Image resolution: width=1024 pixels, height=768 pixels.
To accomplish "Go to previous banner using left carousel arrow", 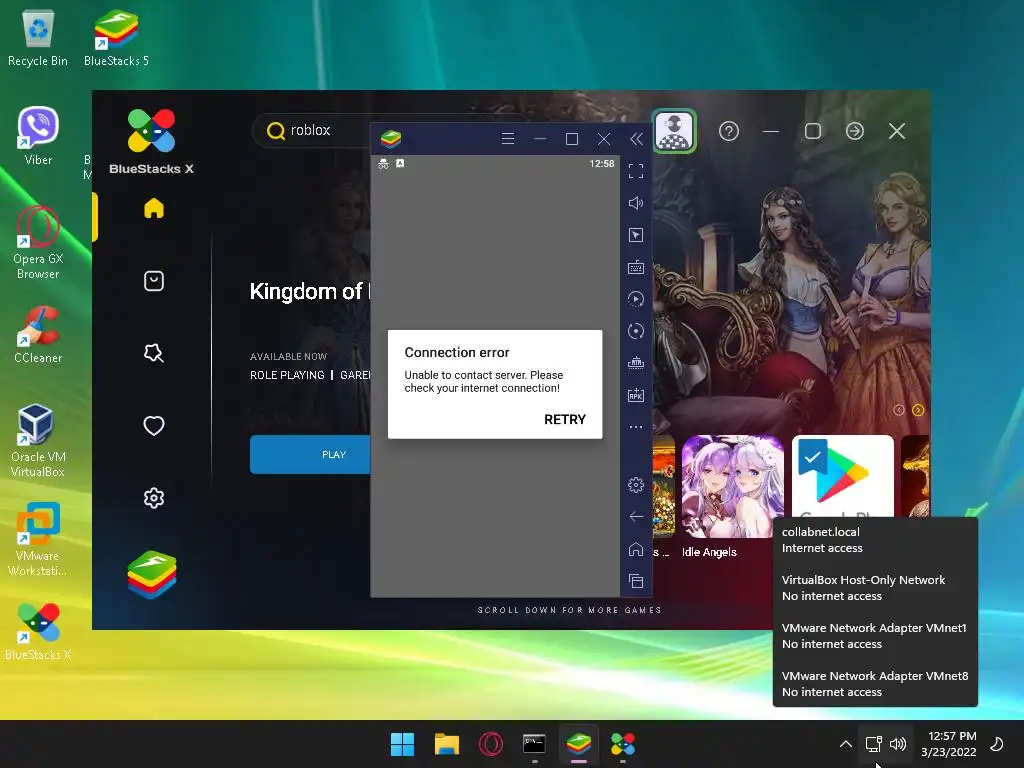I will click(x=899, y=410).
